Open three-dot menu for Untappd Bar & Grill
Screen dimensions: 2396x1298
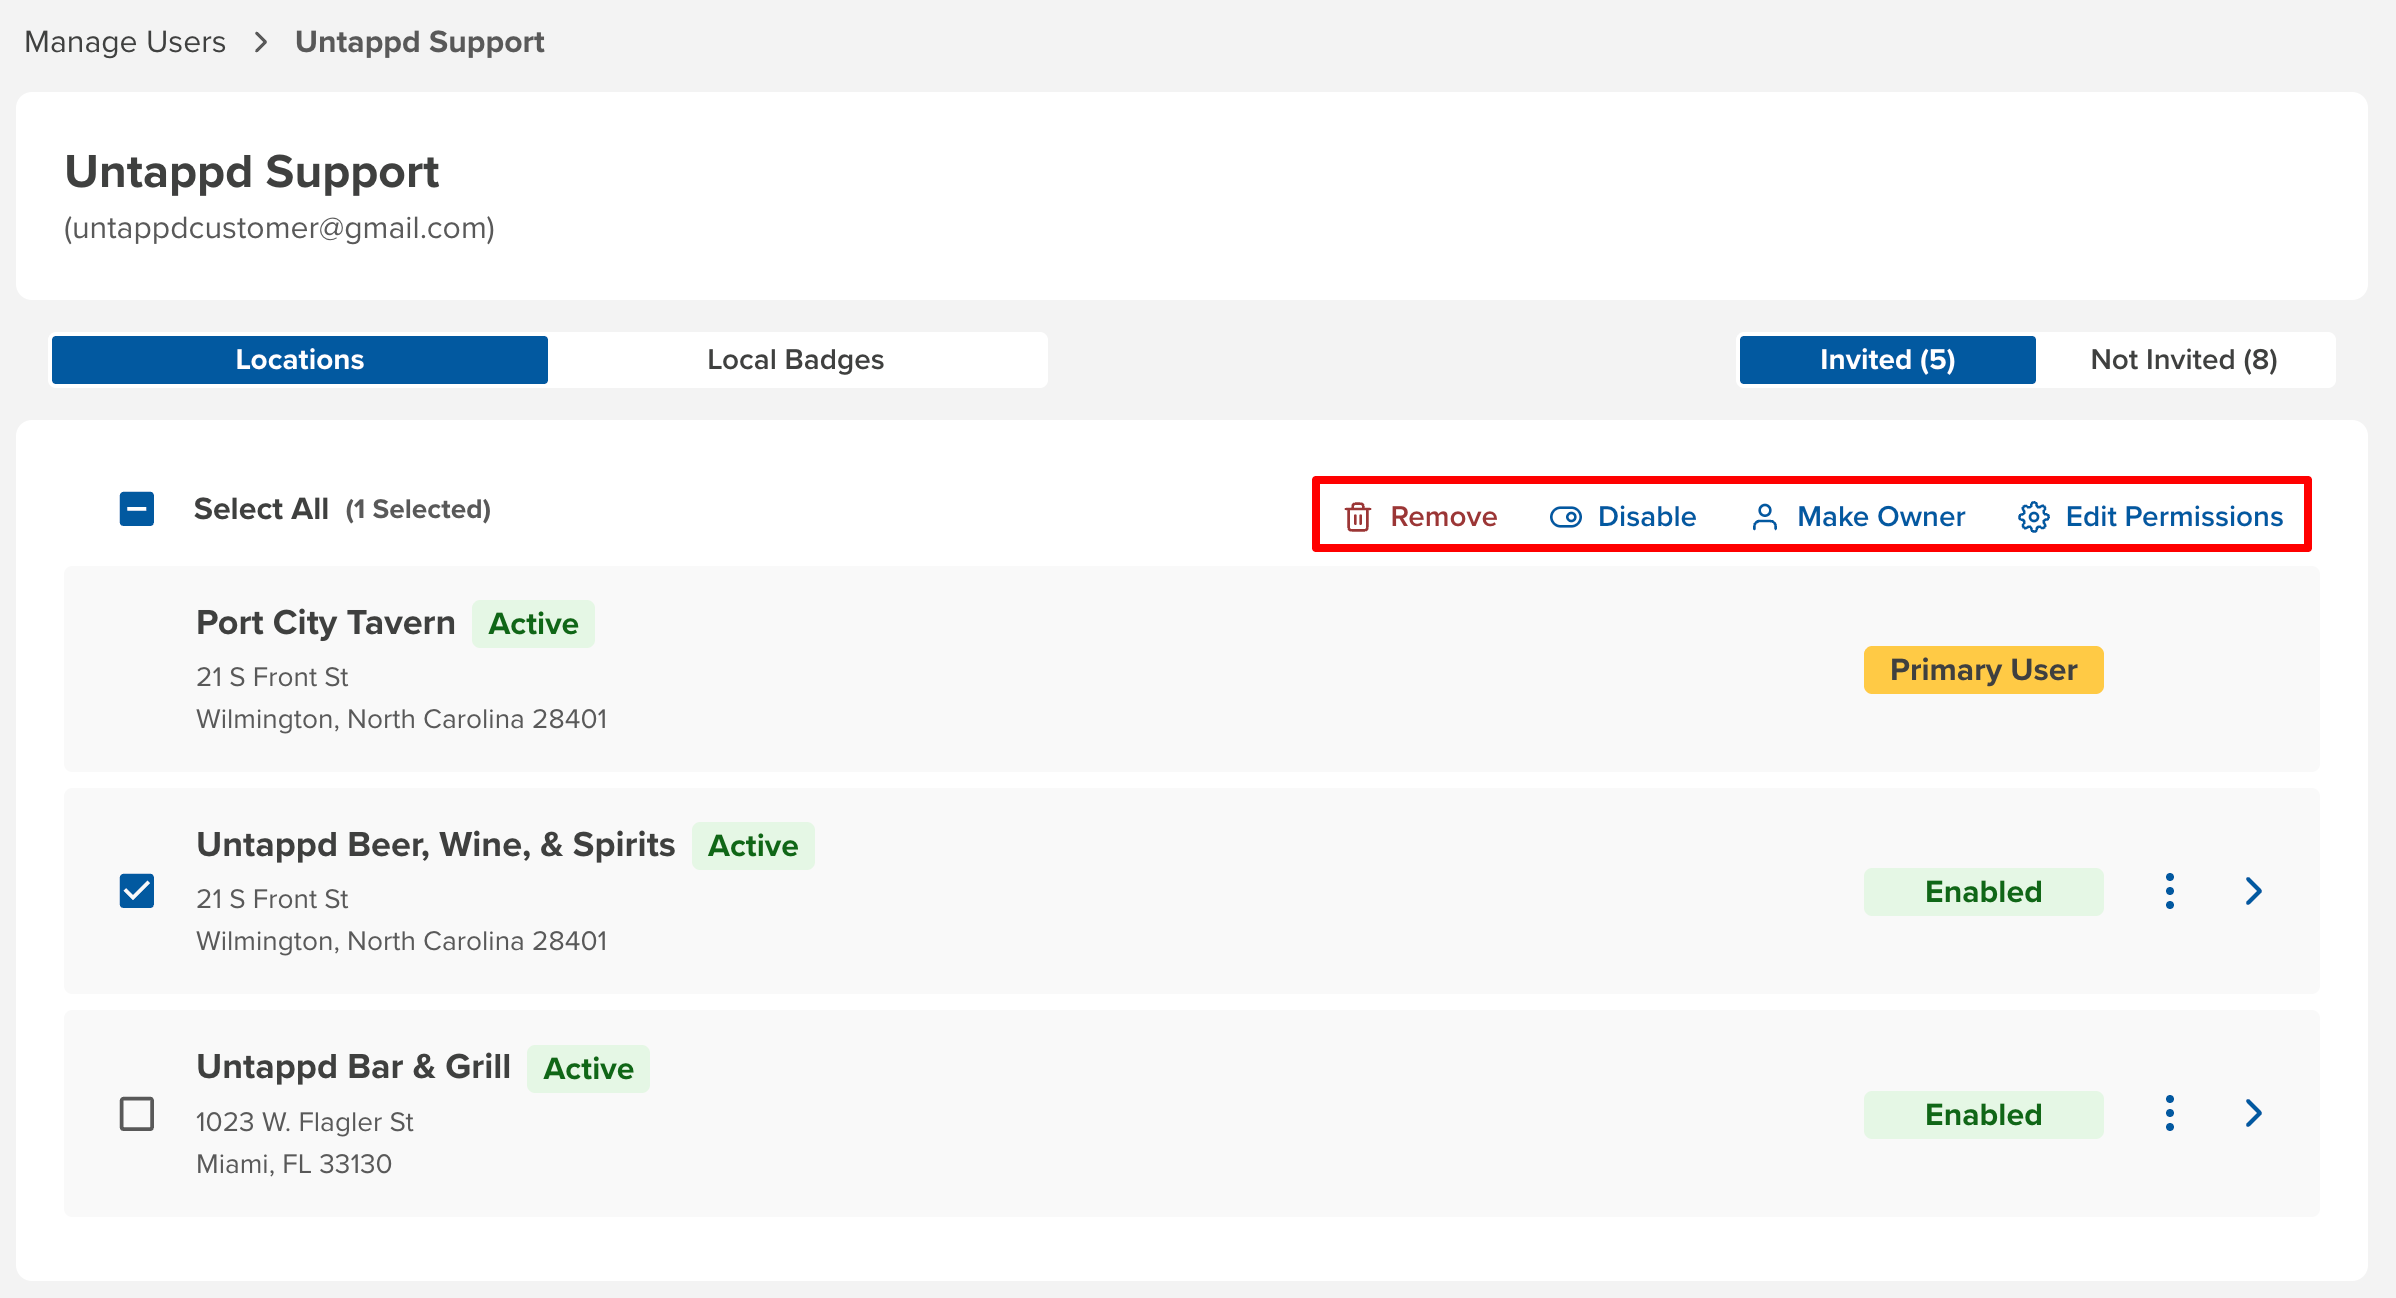(2169, 1113)
